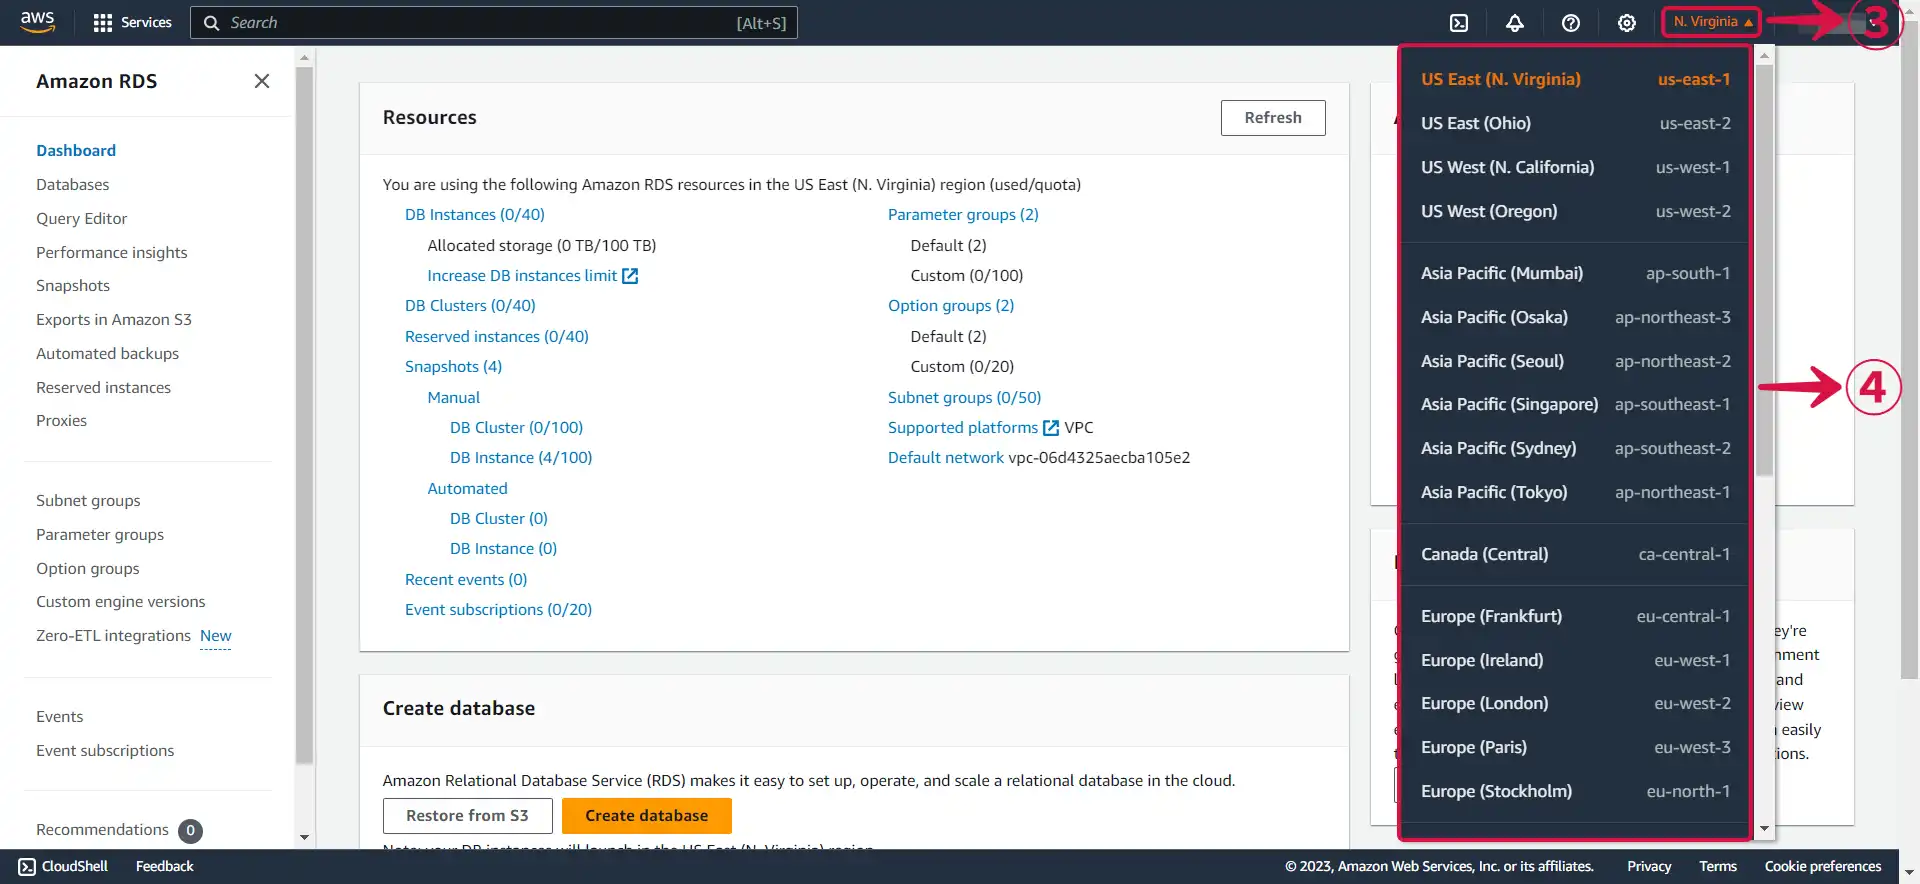Screen dimensions: 1920x884
Task: Open Subnet groups (0/50) link
Action: tap(964, 398)
